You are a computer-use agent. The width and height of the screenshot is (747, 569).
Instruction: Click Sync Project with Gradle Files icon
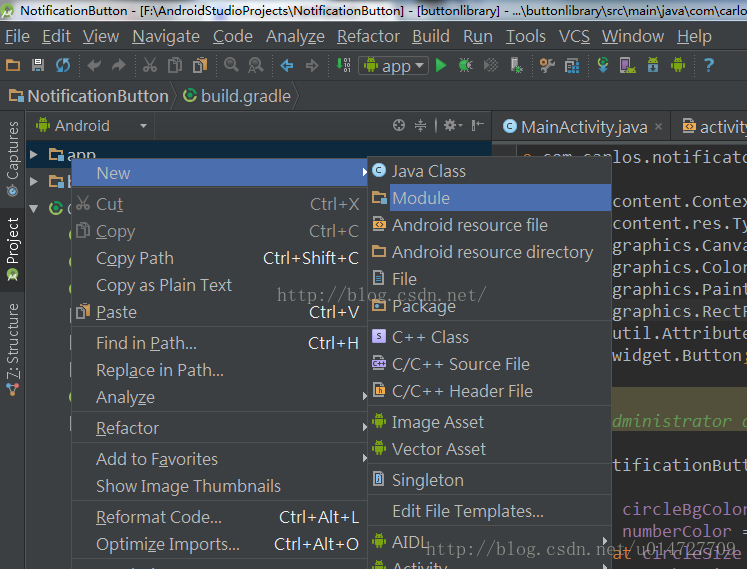tap(603, 65)
